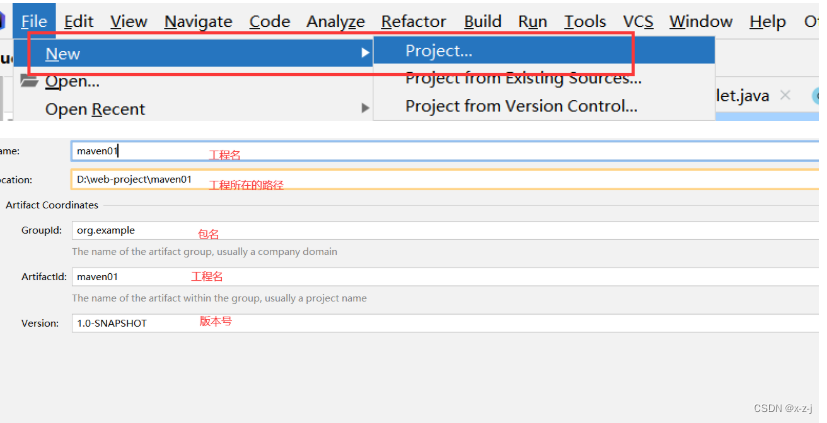827x423 pixels.
Task: Open the View menu
Action: click(x=129, y=21)
